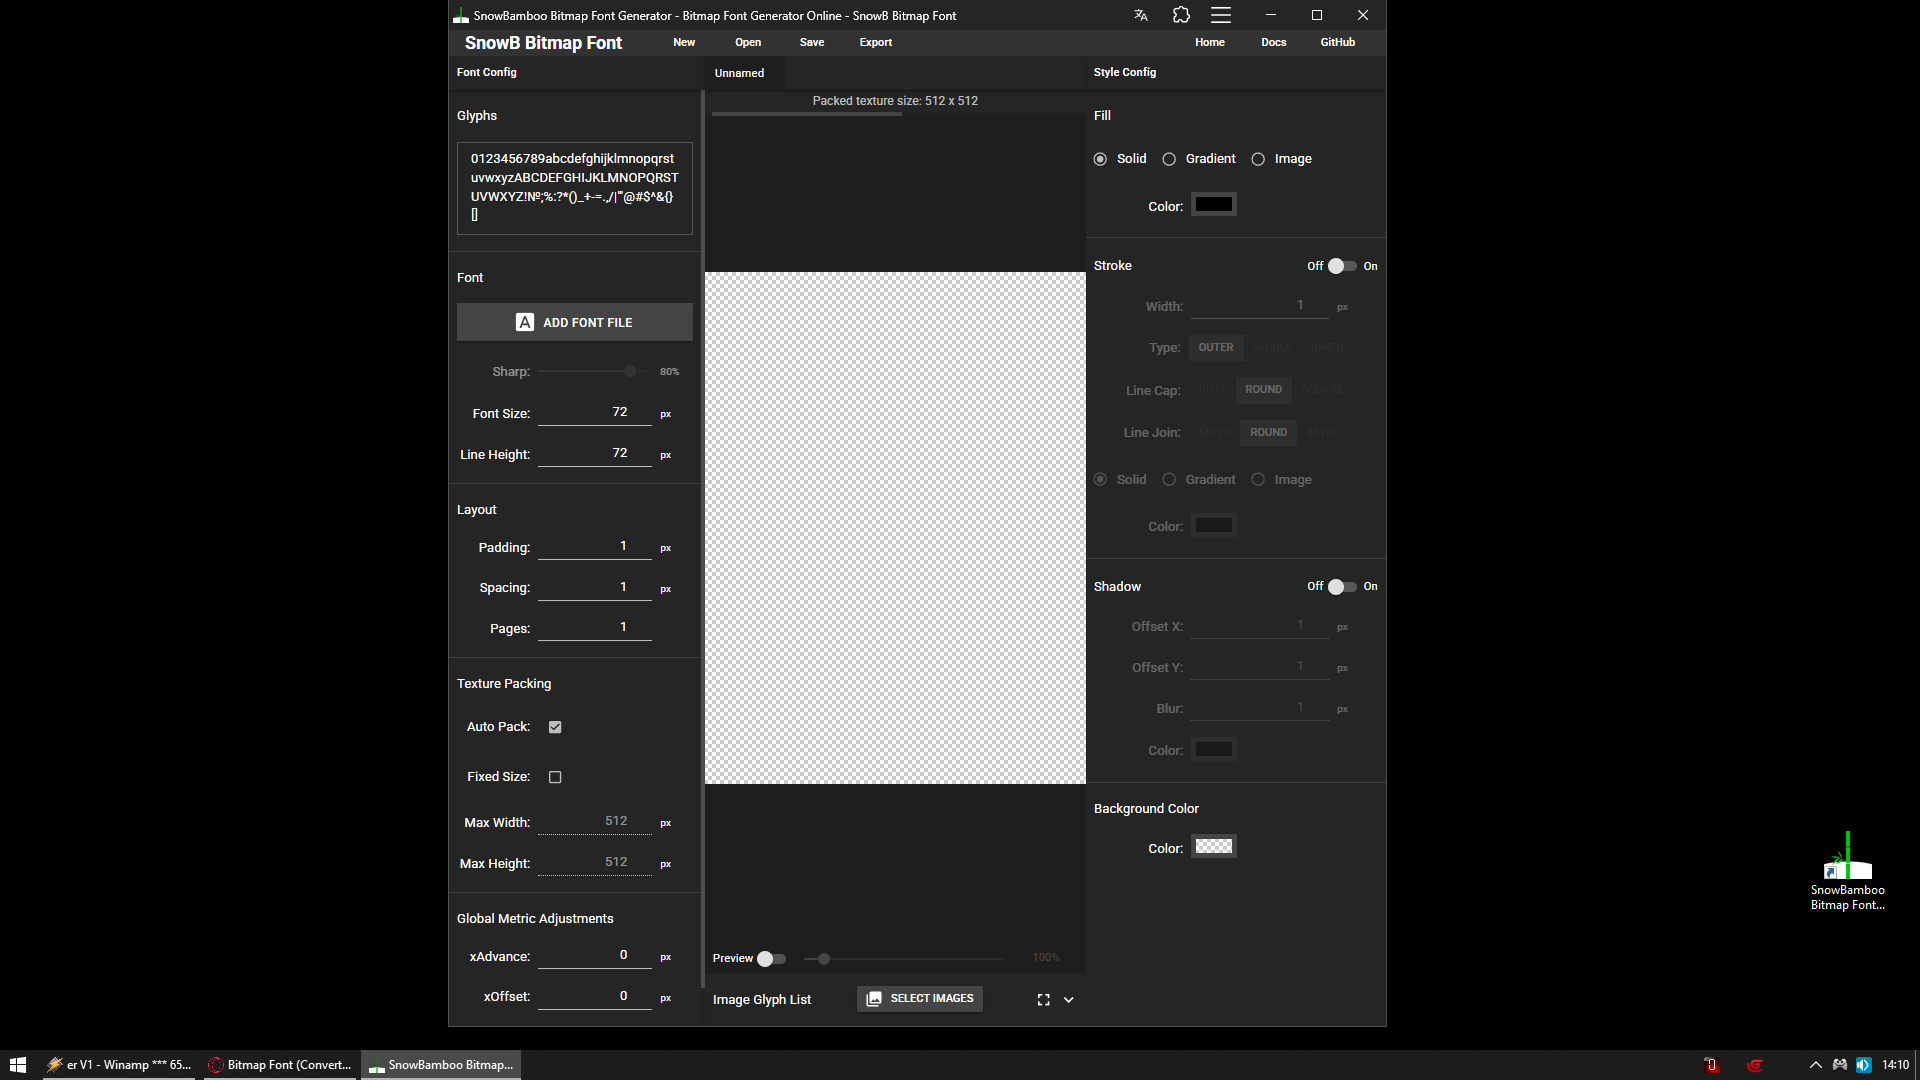Image resolution: width=1920 pixels, height=1080 pixels.
Task: Click the Glyphs text area
Action: tap(575, 188)
